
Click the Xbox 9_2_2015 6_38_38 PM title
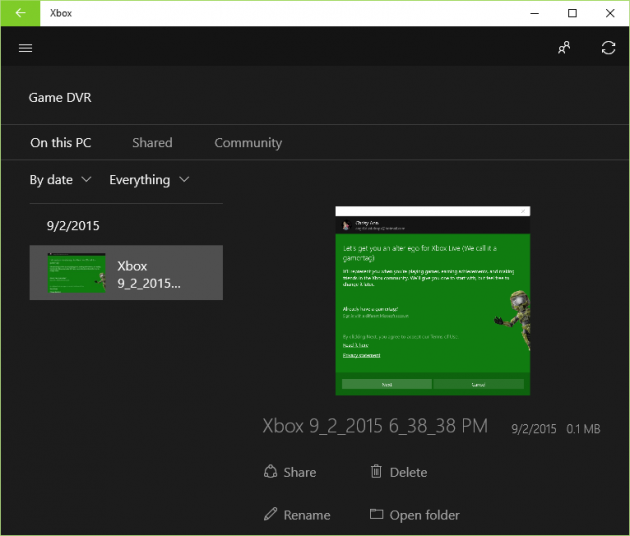pyautogui.click(x=375, y=426)
